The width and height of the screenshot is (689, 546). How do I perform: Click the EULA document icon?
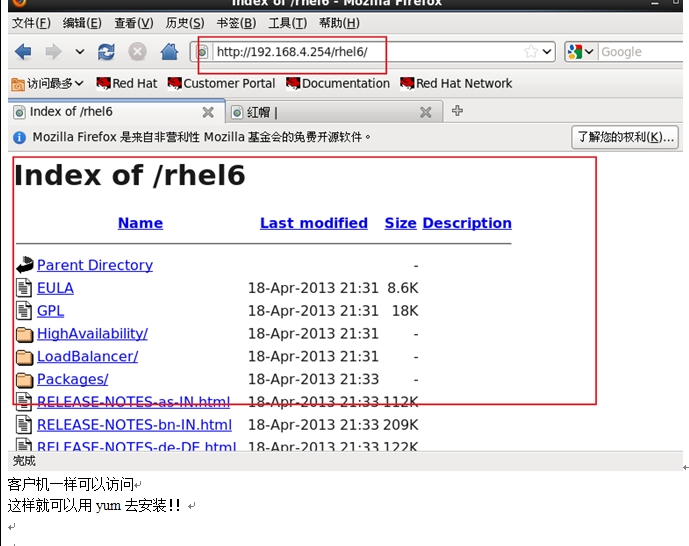pyautogui.click(x=24, y=288)
